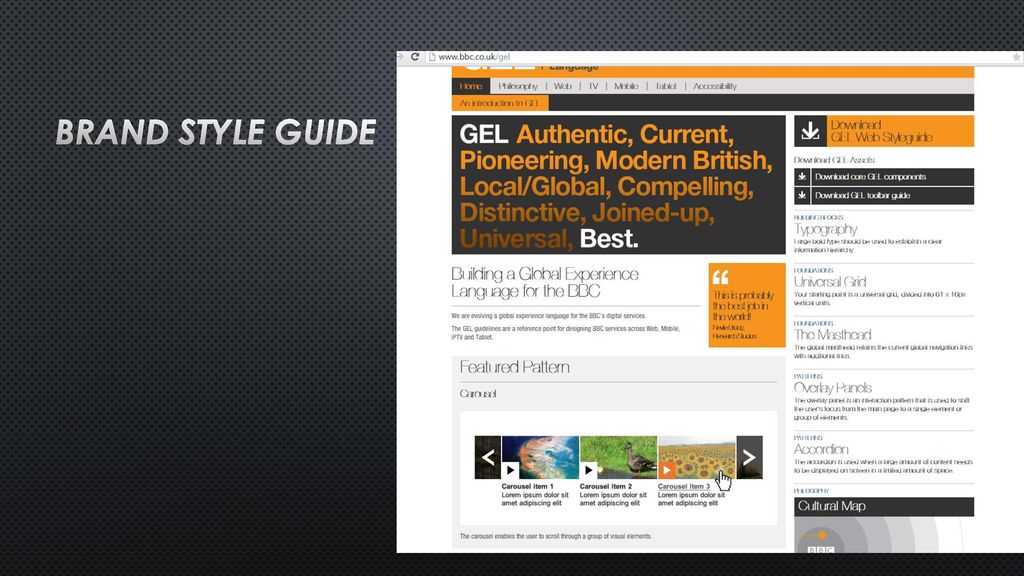This screenshot has height=576, width=1024.
Task: Select the TV nav item
Action: (x=593, y=86)
